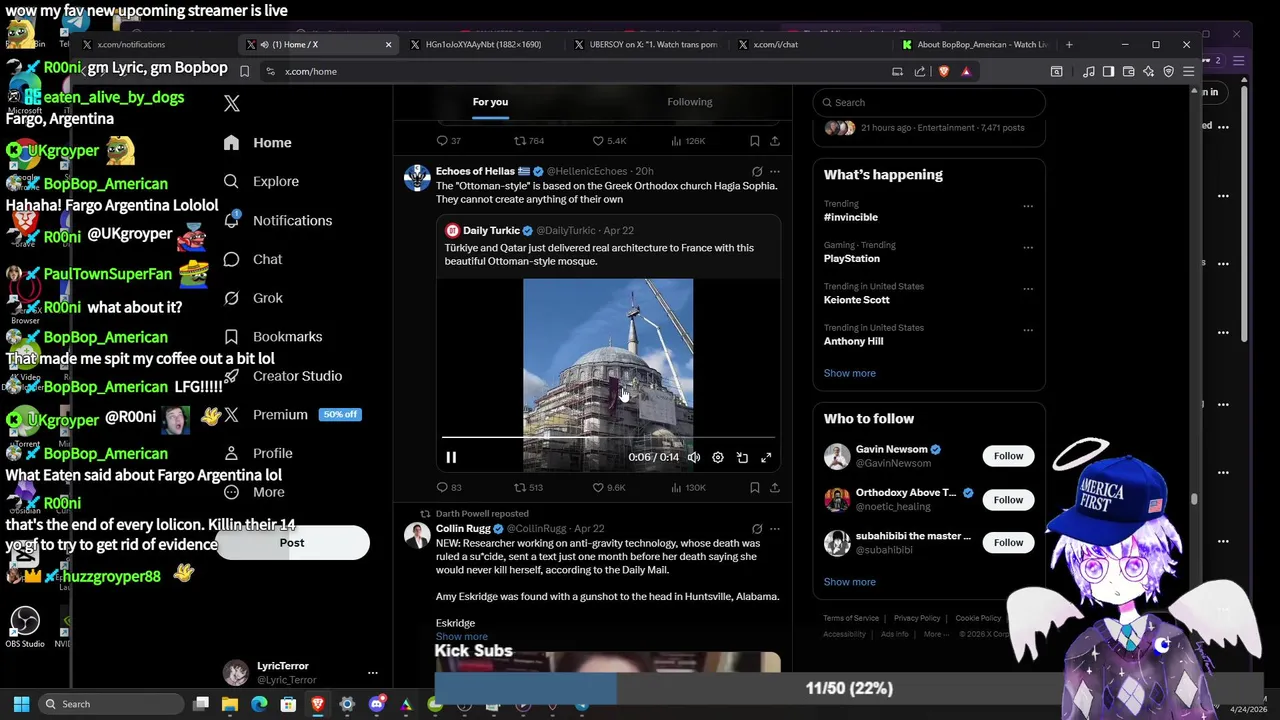View analytics showing 130K views

tap(689, 487)
